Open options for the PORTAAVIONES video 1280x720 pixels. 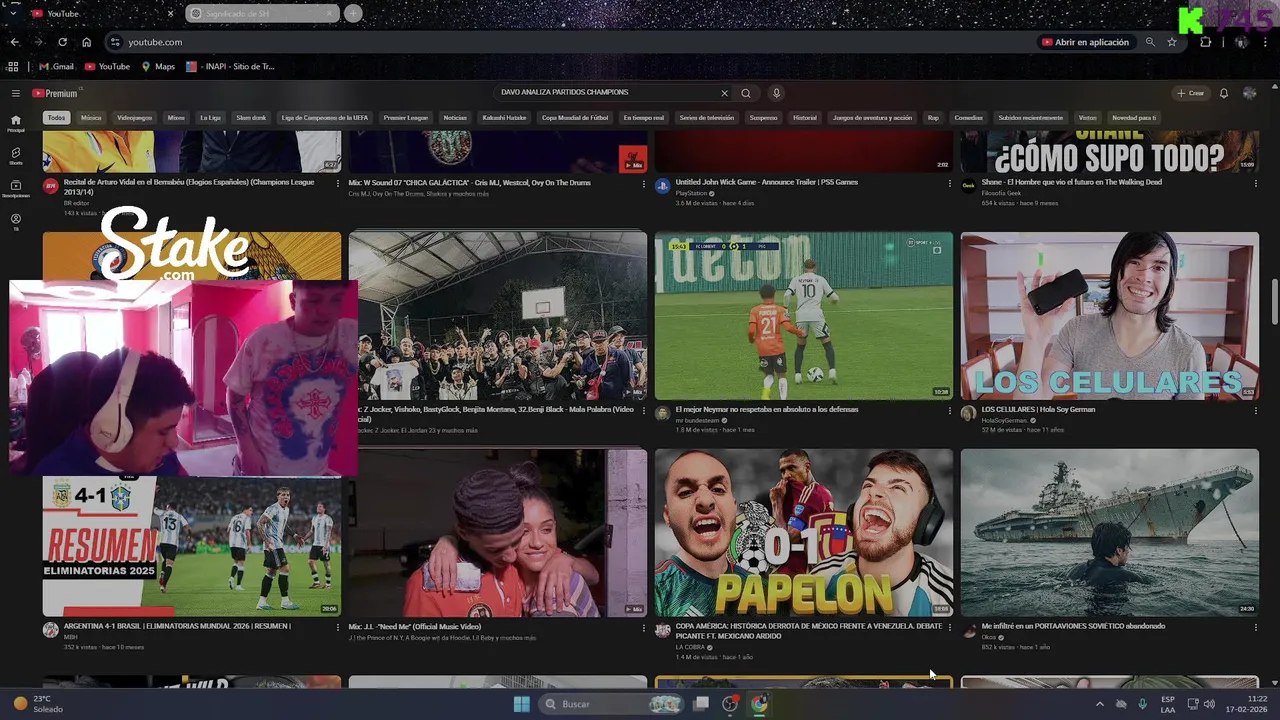click(x=1255, y=628)
